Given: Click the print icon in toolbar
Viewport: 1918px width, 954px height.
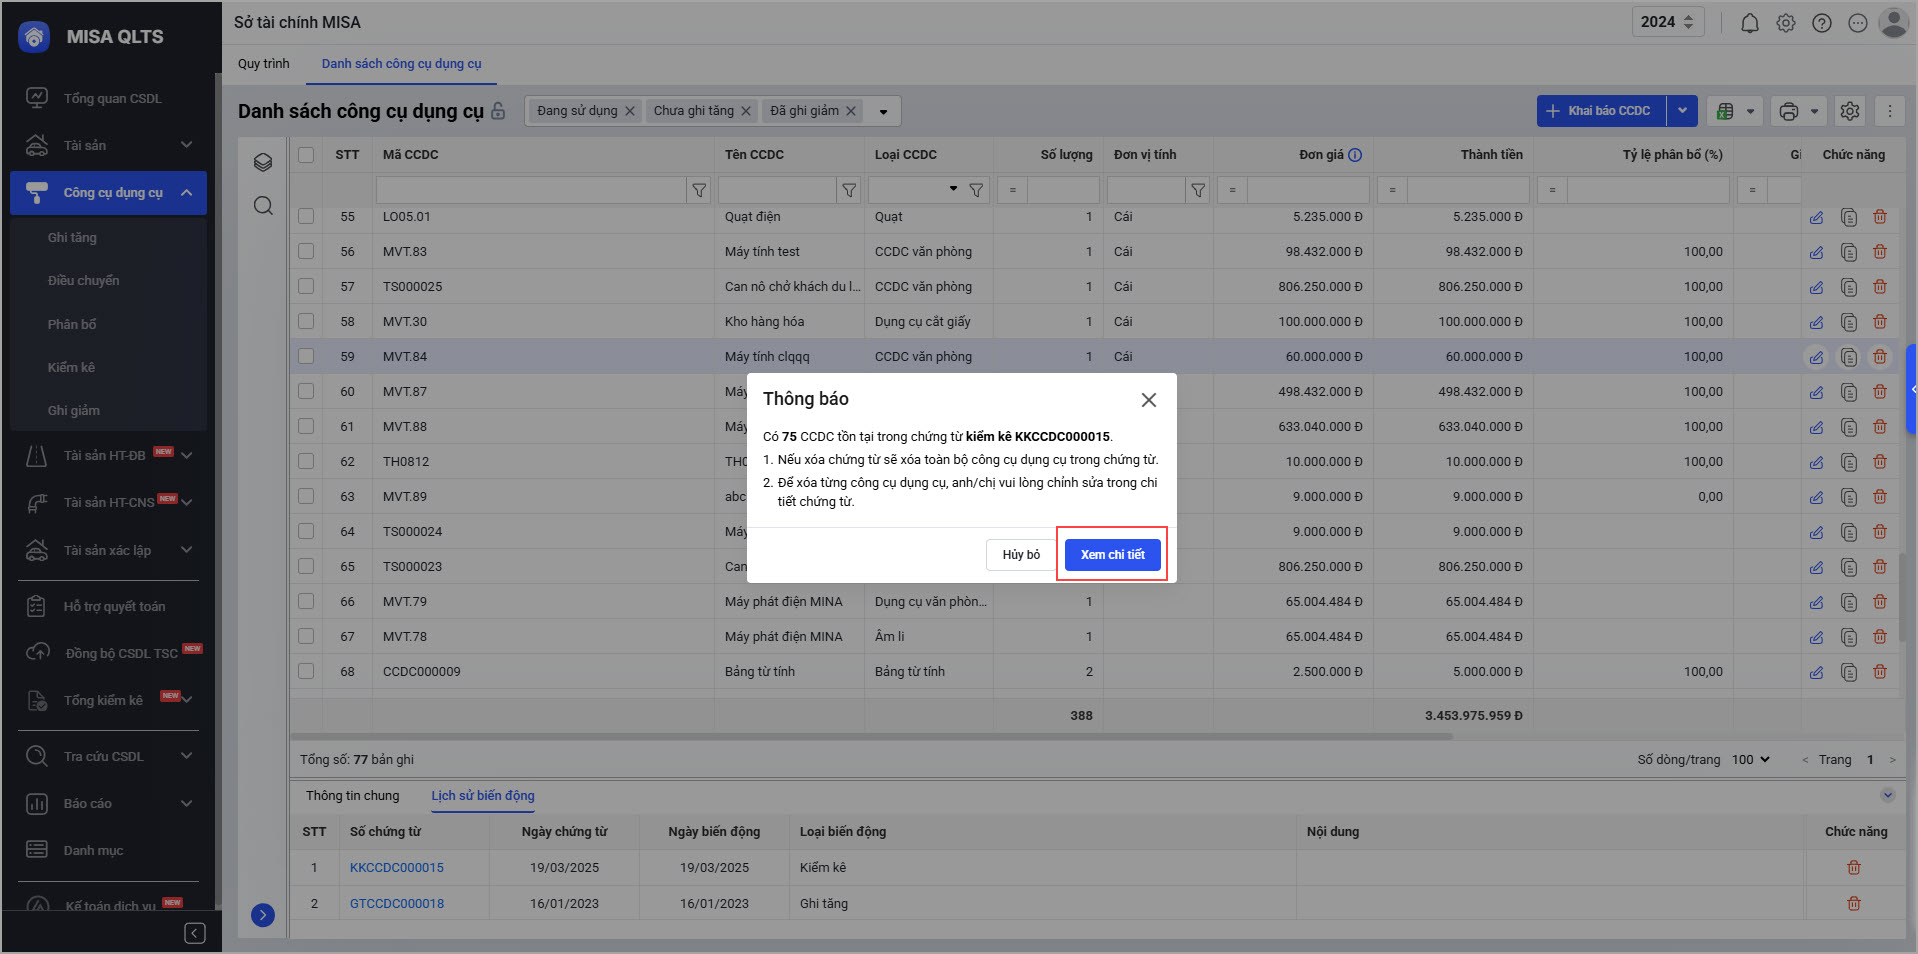Looking at the screenshot, I should [1789, 111].
